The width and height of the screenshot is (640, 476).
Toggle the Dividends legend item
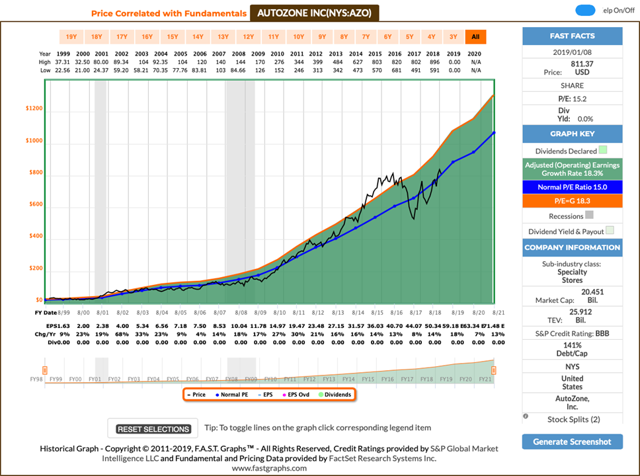[335, 395]
